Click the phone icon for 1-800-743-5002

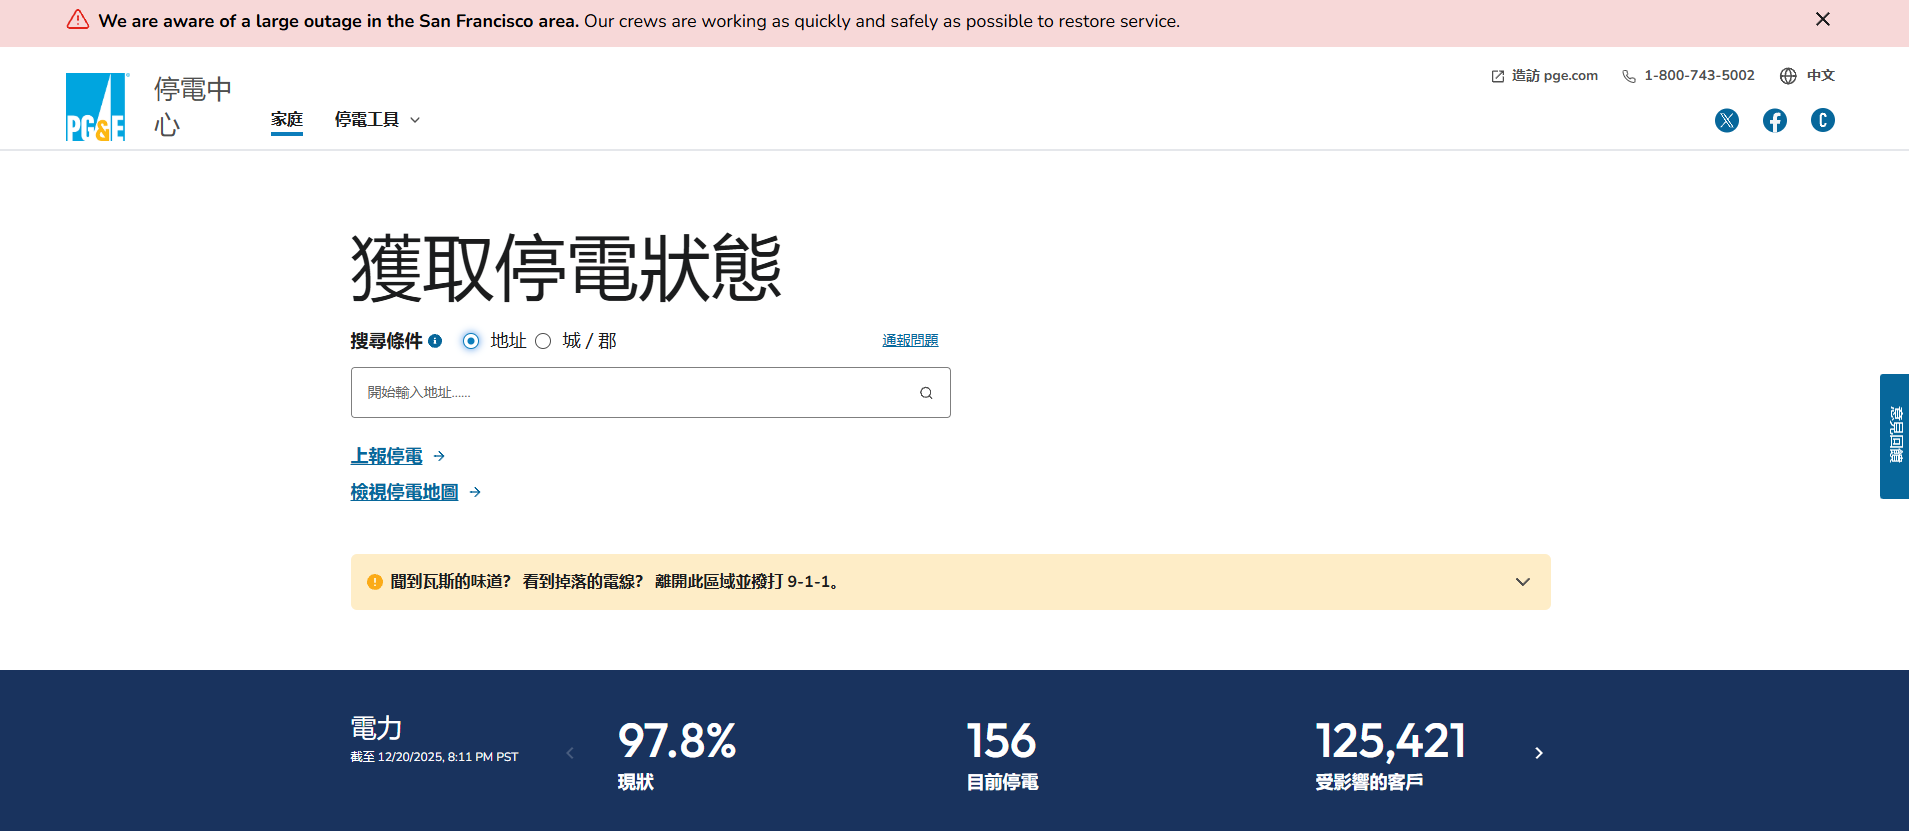pos(1628,76)
